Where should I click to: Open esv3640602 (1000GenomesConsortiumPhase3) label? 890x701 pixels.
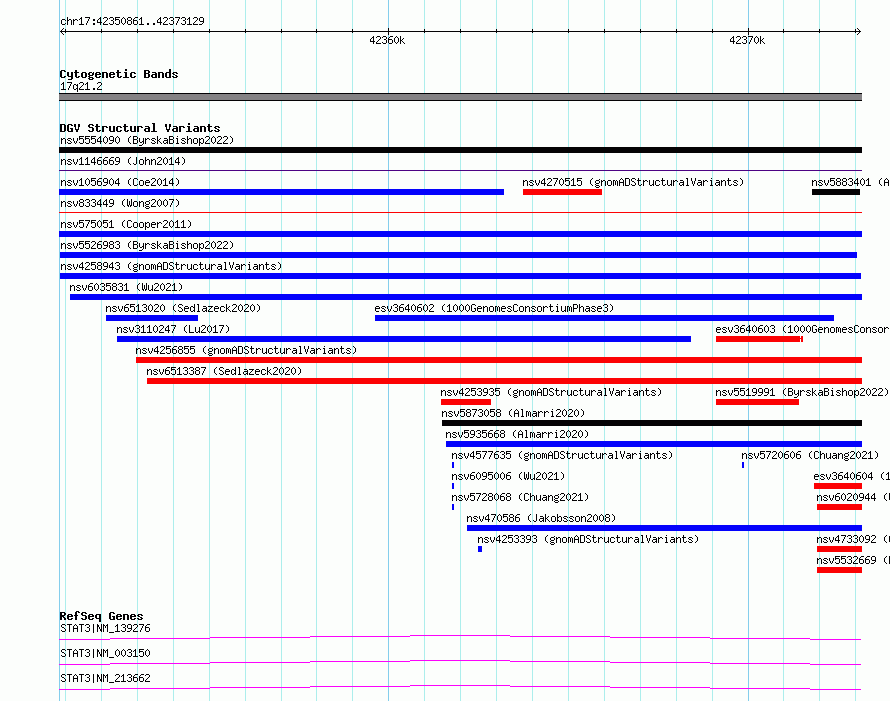pyautogui.click(x=494, y=308)
